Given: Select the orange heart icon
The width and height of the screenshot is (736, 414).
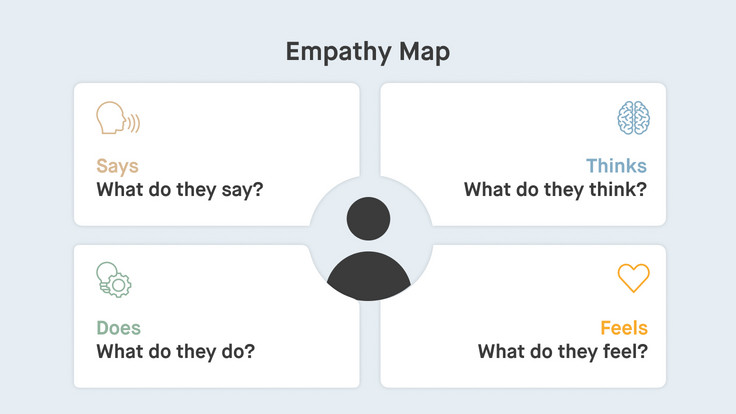Looking at the screenshot, I should (x=632, y=278).
